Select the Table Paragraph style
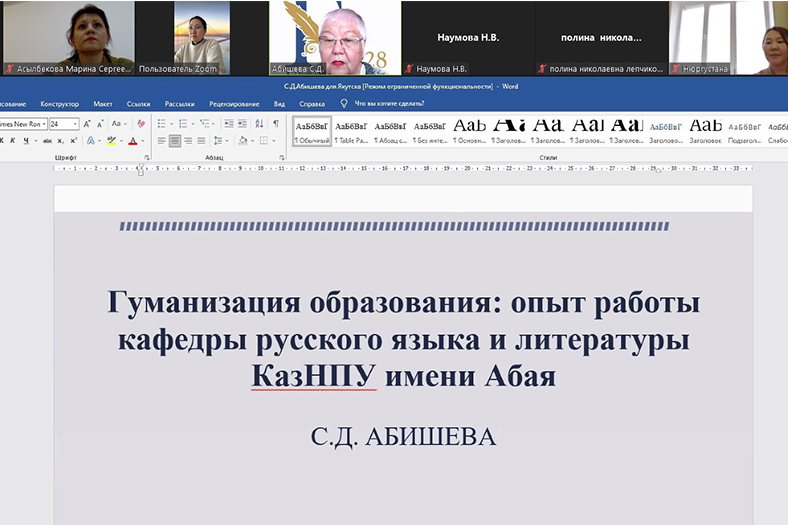Image resolution: width=788 pixels, height=525 pixels. coord(351,131)
